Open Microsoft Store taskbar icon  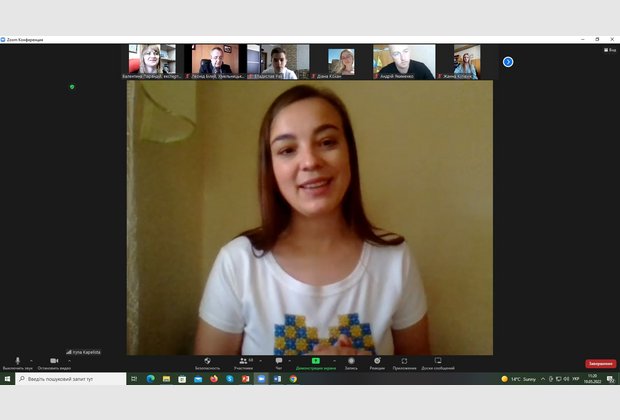[x=182, y=379]
